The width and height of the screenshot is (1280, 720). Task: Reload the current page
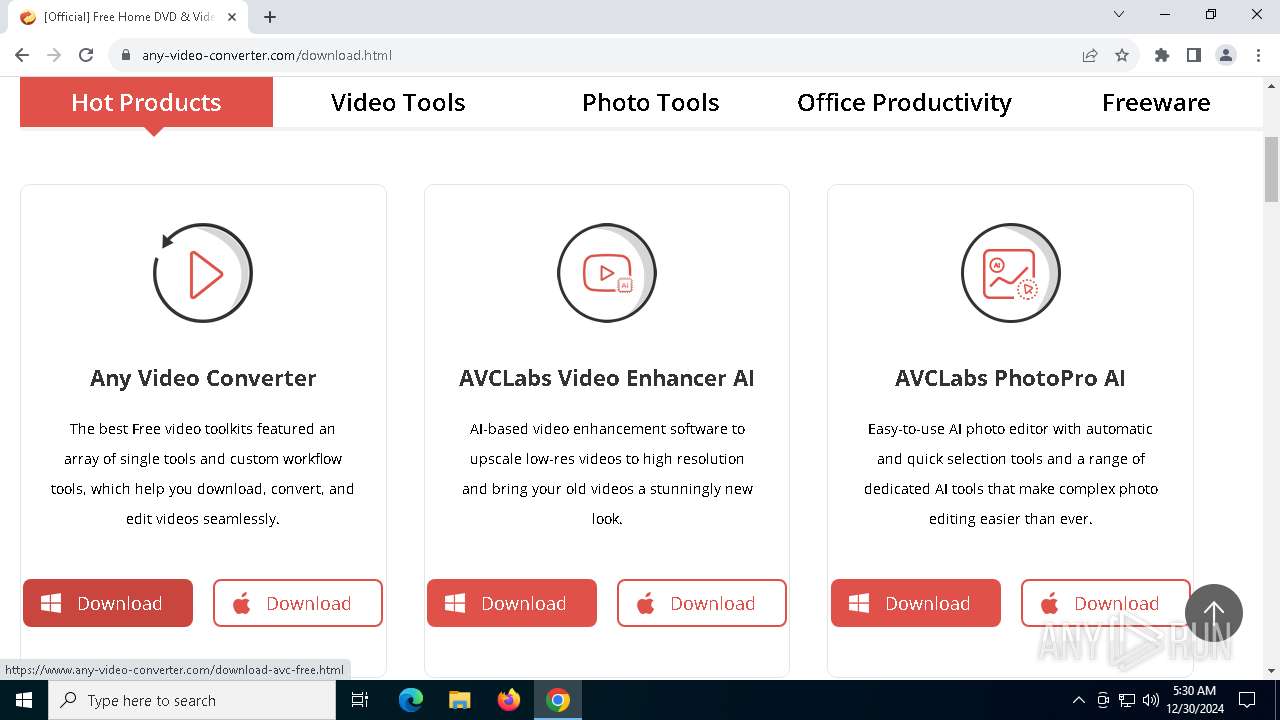pos(86,55)
